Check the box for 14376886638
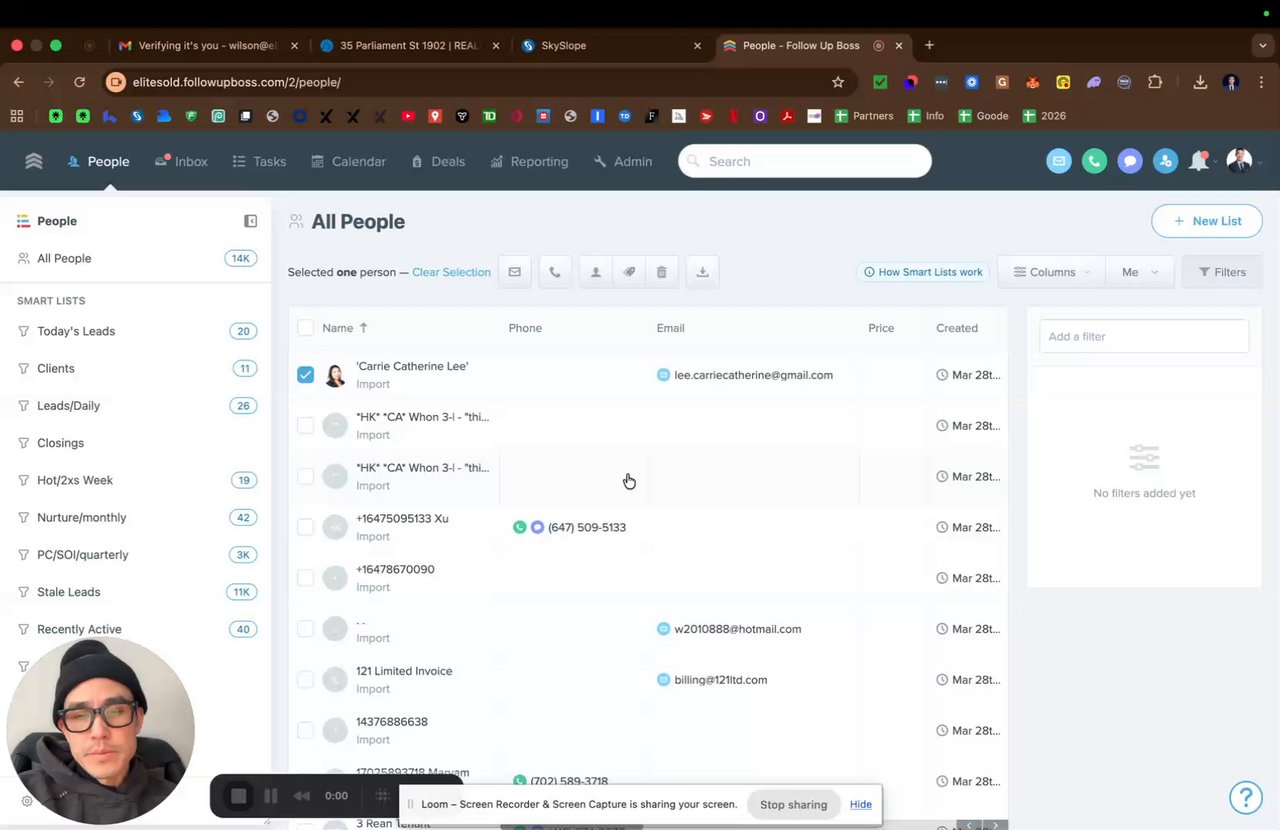The width and height of the screenshot is (1280, 830). (x=305, y=731)
